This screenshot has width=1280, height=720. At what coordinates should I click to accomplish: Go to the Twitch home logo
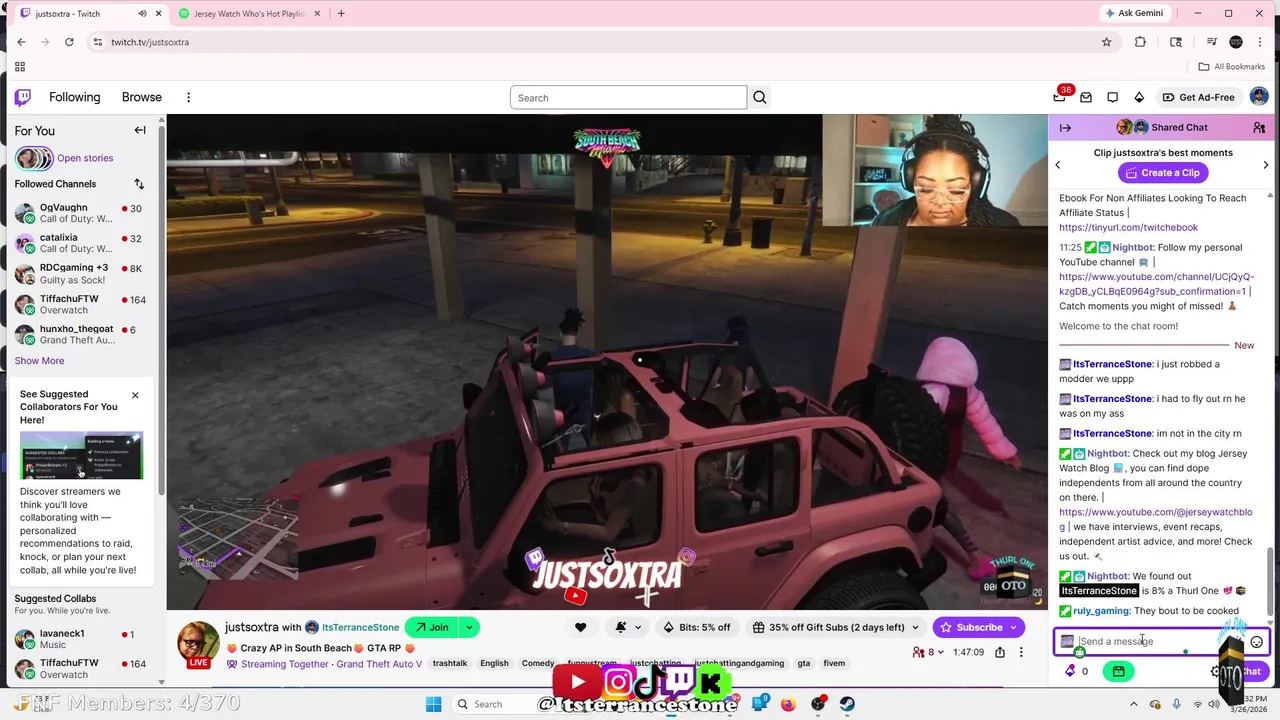[22, 97]
